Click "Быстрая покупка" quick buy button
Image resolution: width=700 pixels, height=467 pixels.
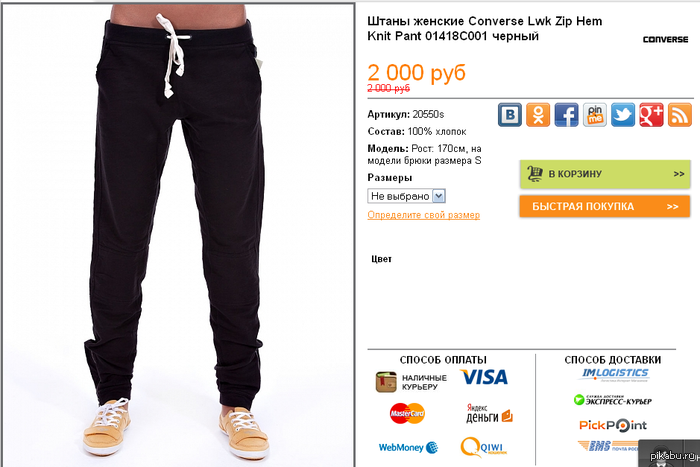[605, 206]
